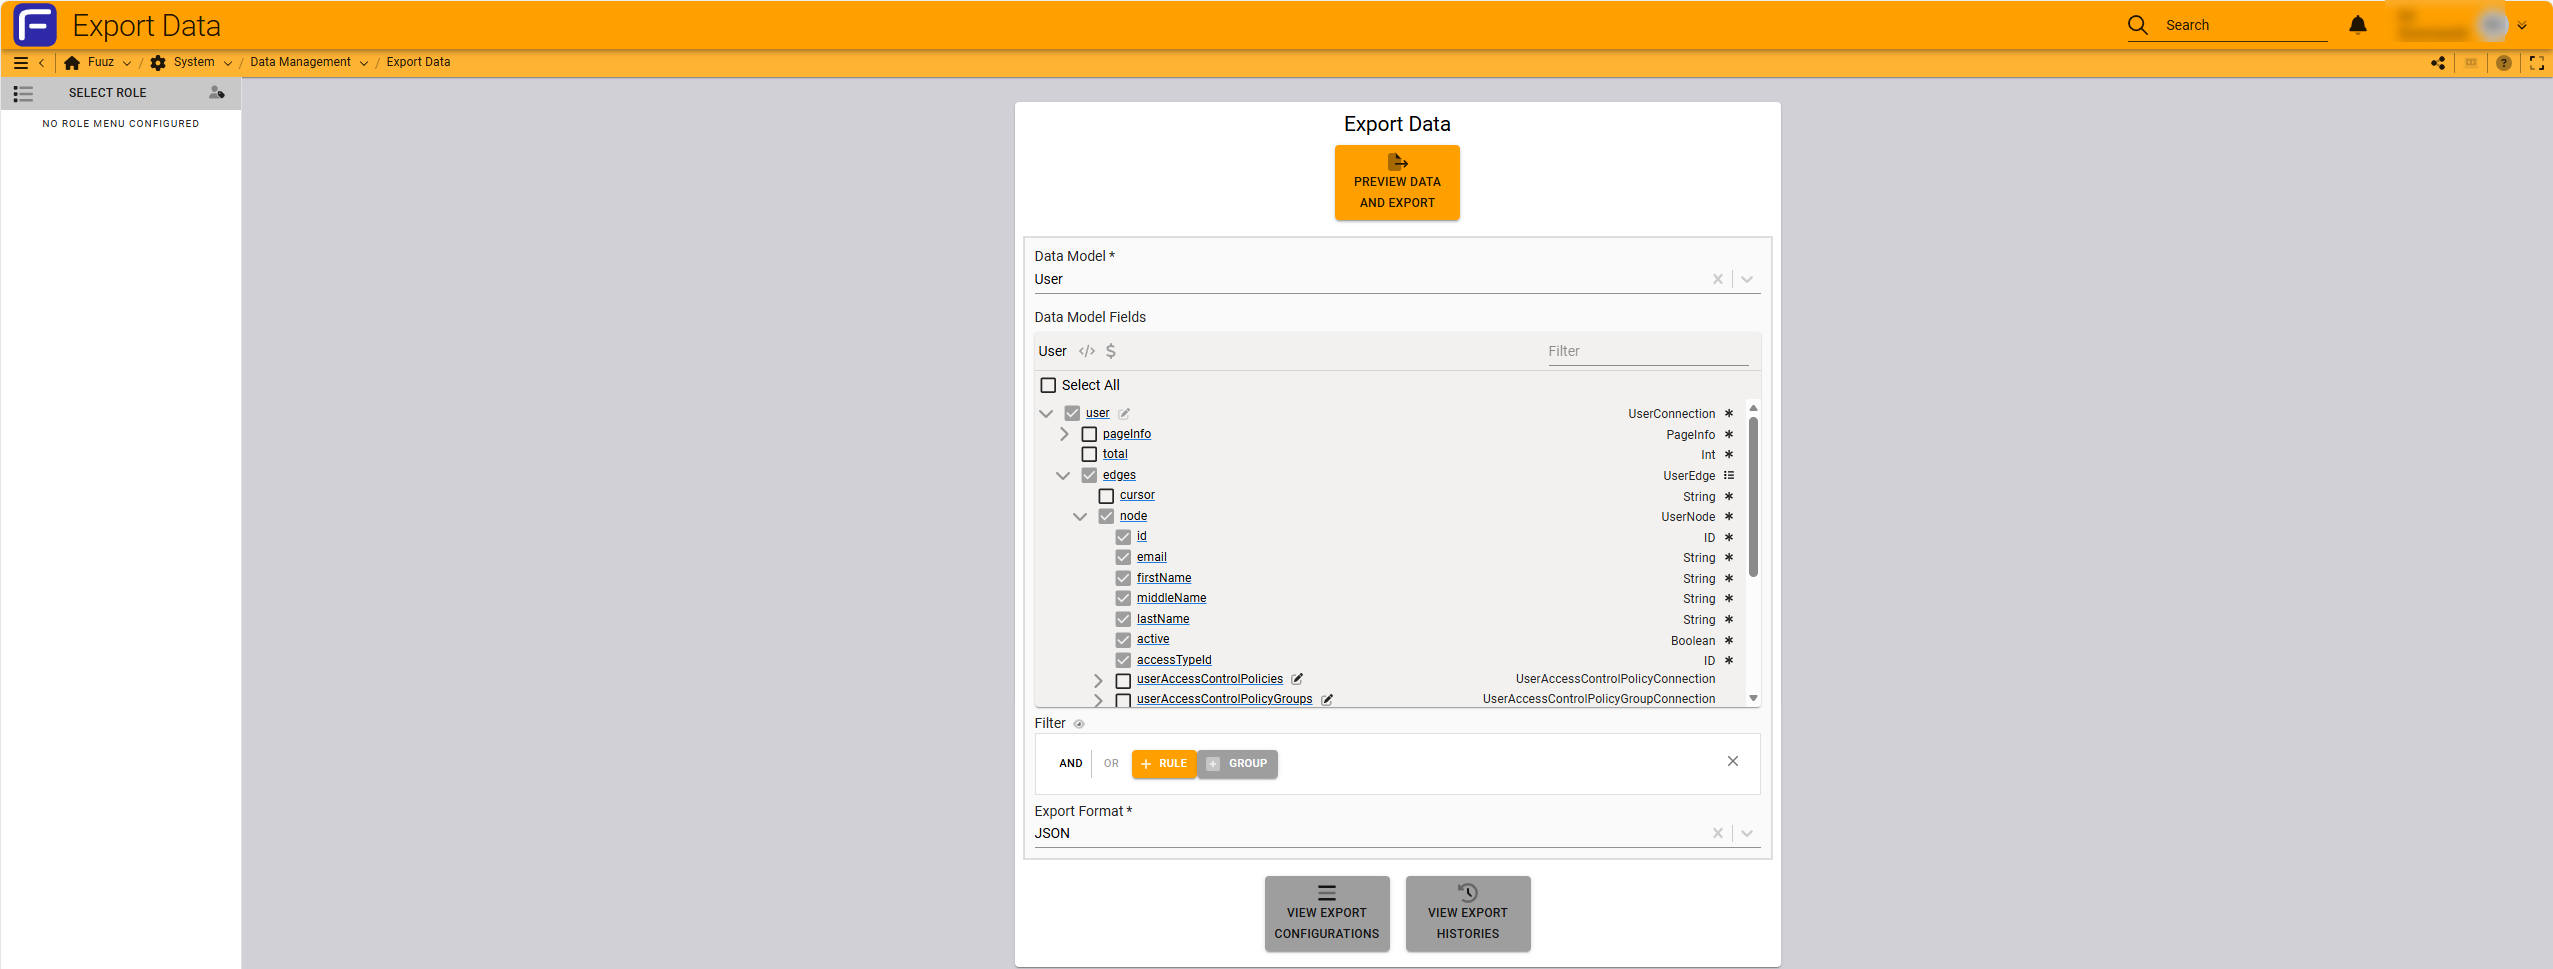Expand the pageInfo tree node
Screen dimensions: 2553x969
(x=1064, y=434)
